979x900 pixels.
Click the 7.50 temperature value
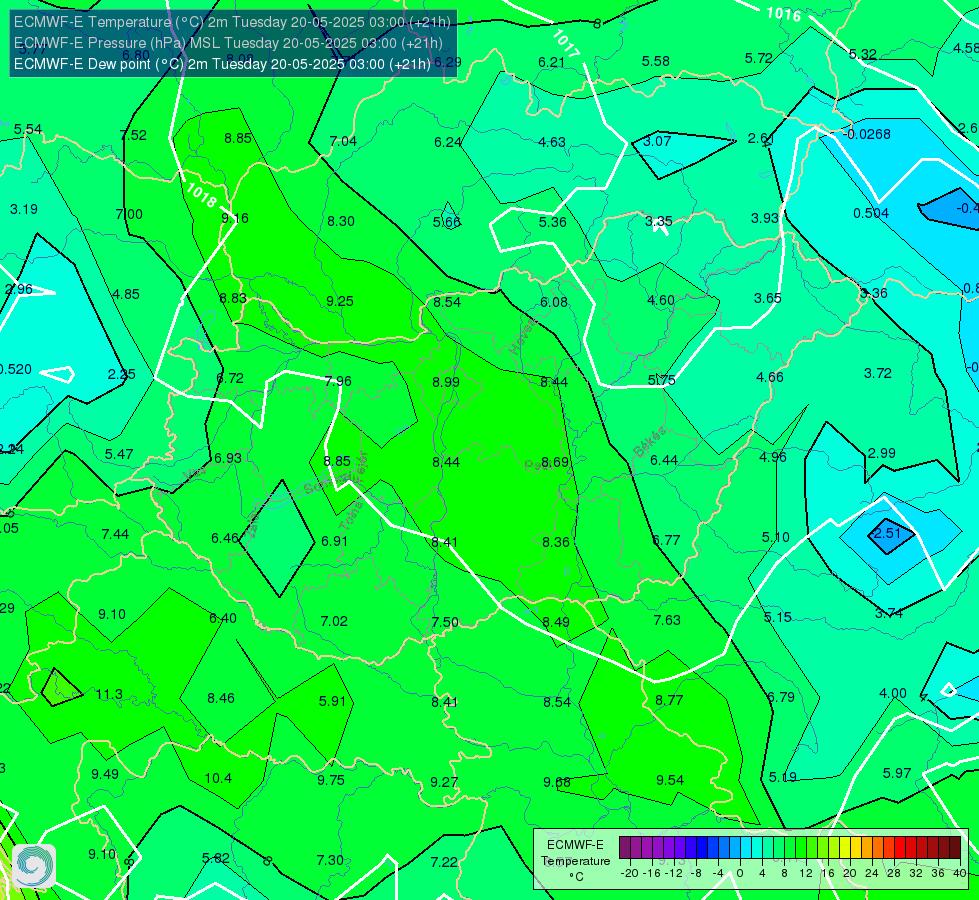click(445, 623)
